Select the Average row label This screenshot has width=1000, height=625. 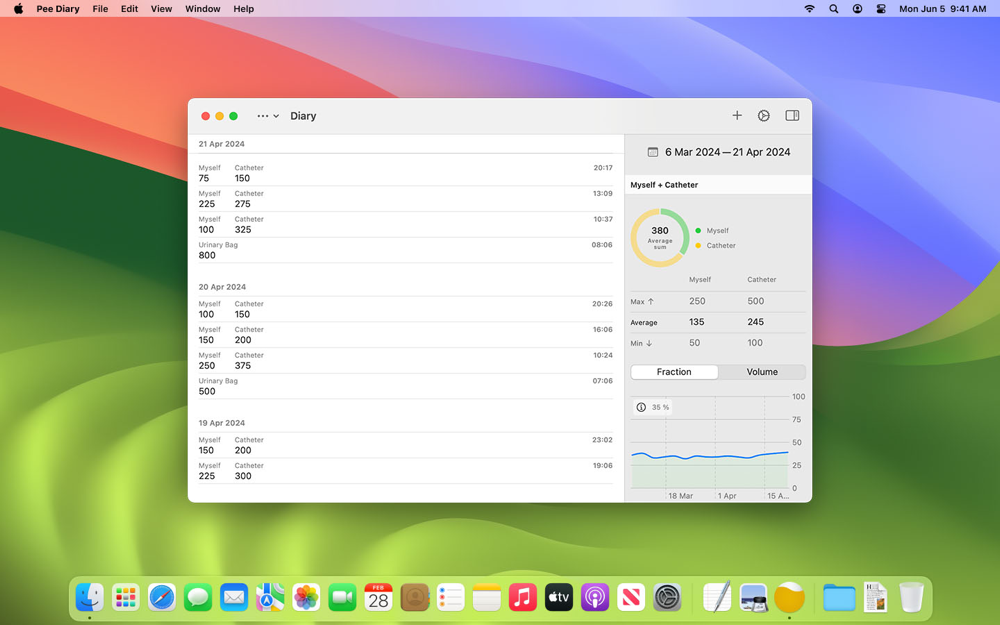click(x=643, y=323)
